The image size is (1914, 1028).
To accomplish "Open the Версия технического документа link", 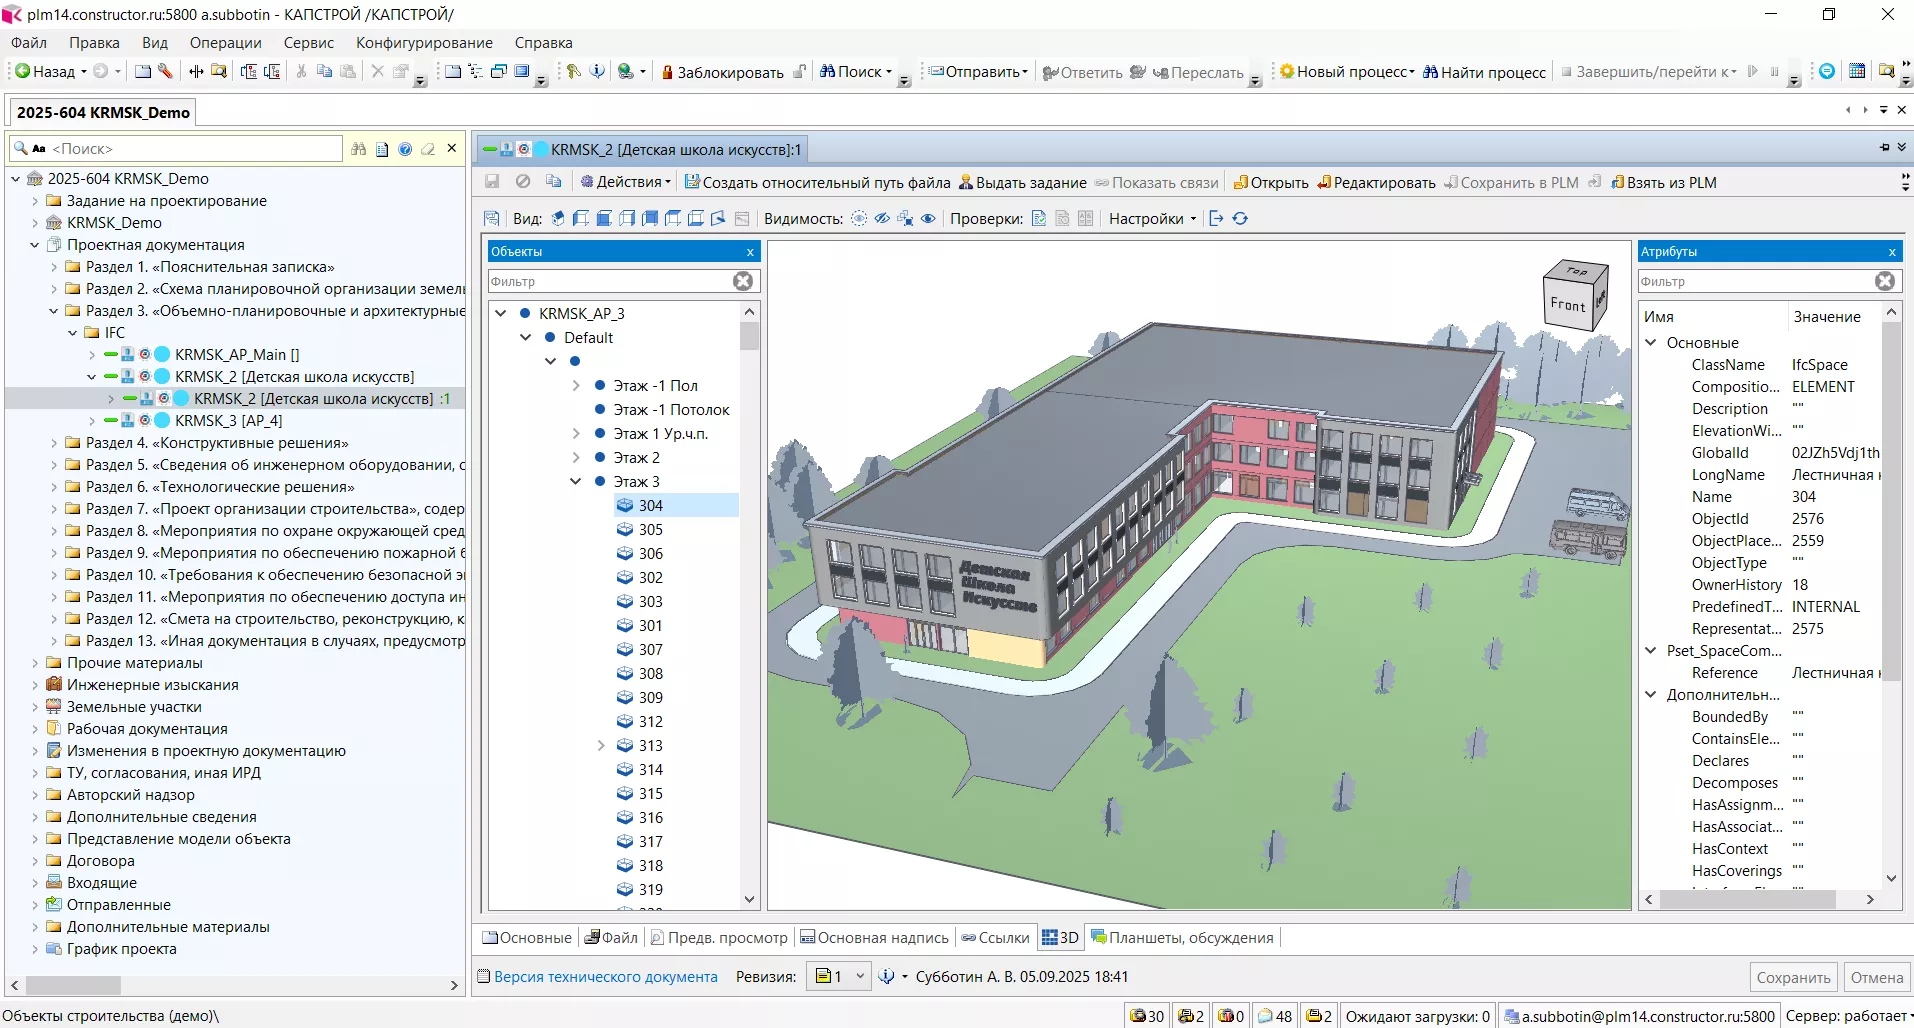I will click(x=605, y=977).
